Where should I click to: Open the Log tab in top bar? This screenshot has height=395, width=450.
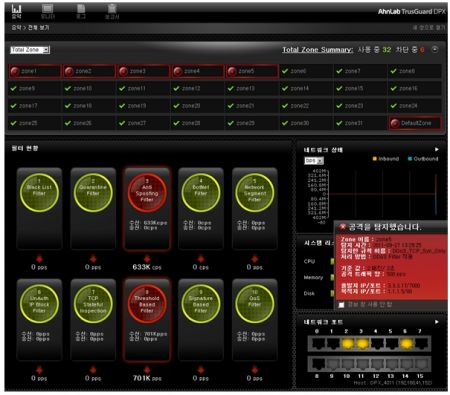81,12
